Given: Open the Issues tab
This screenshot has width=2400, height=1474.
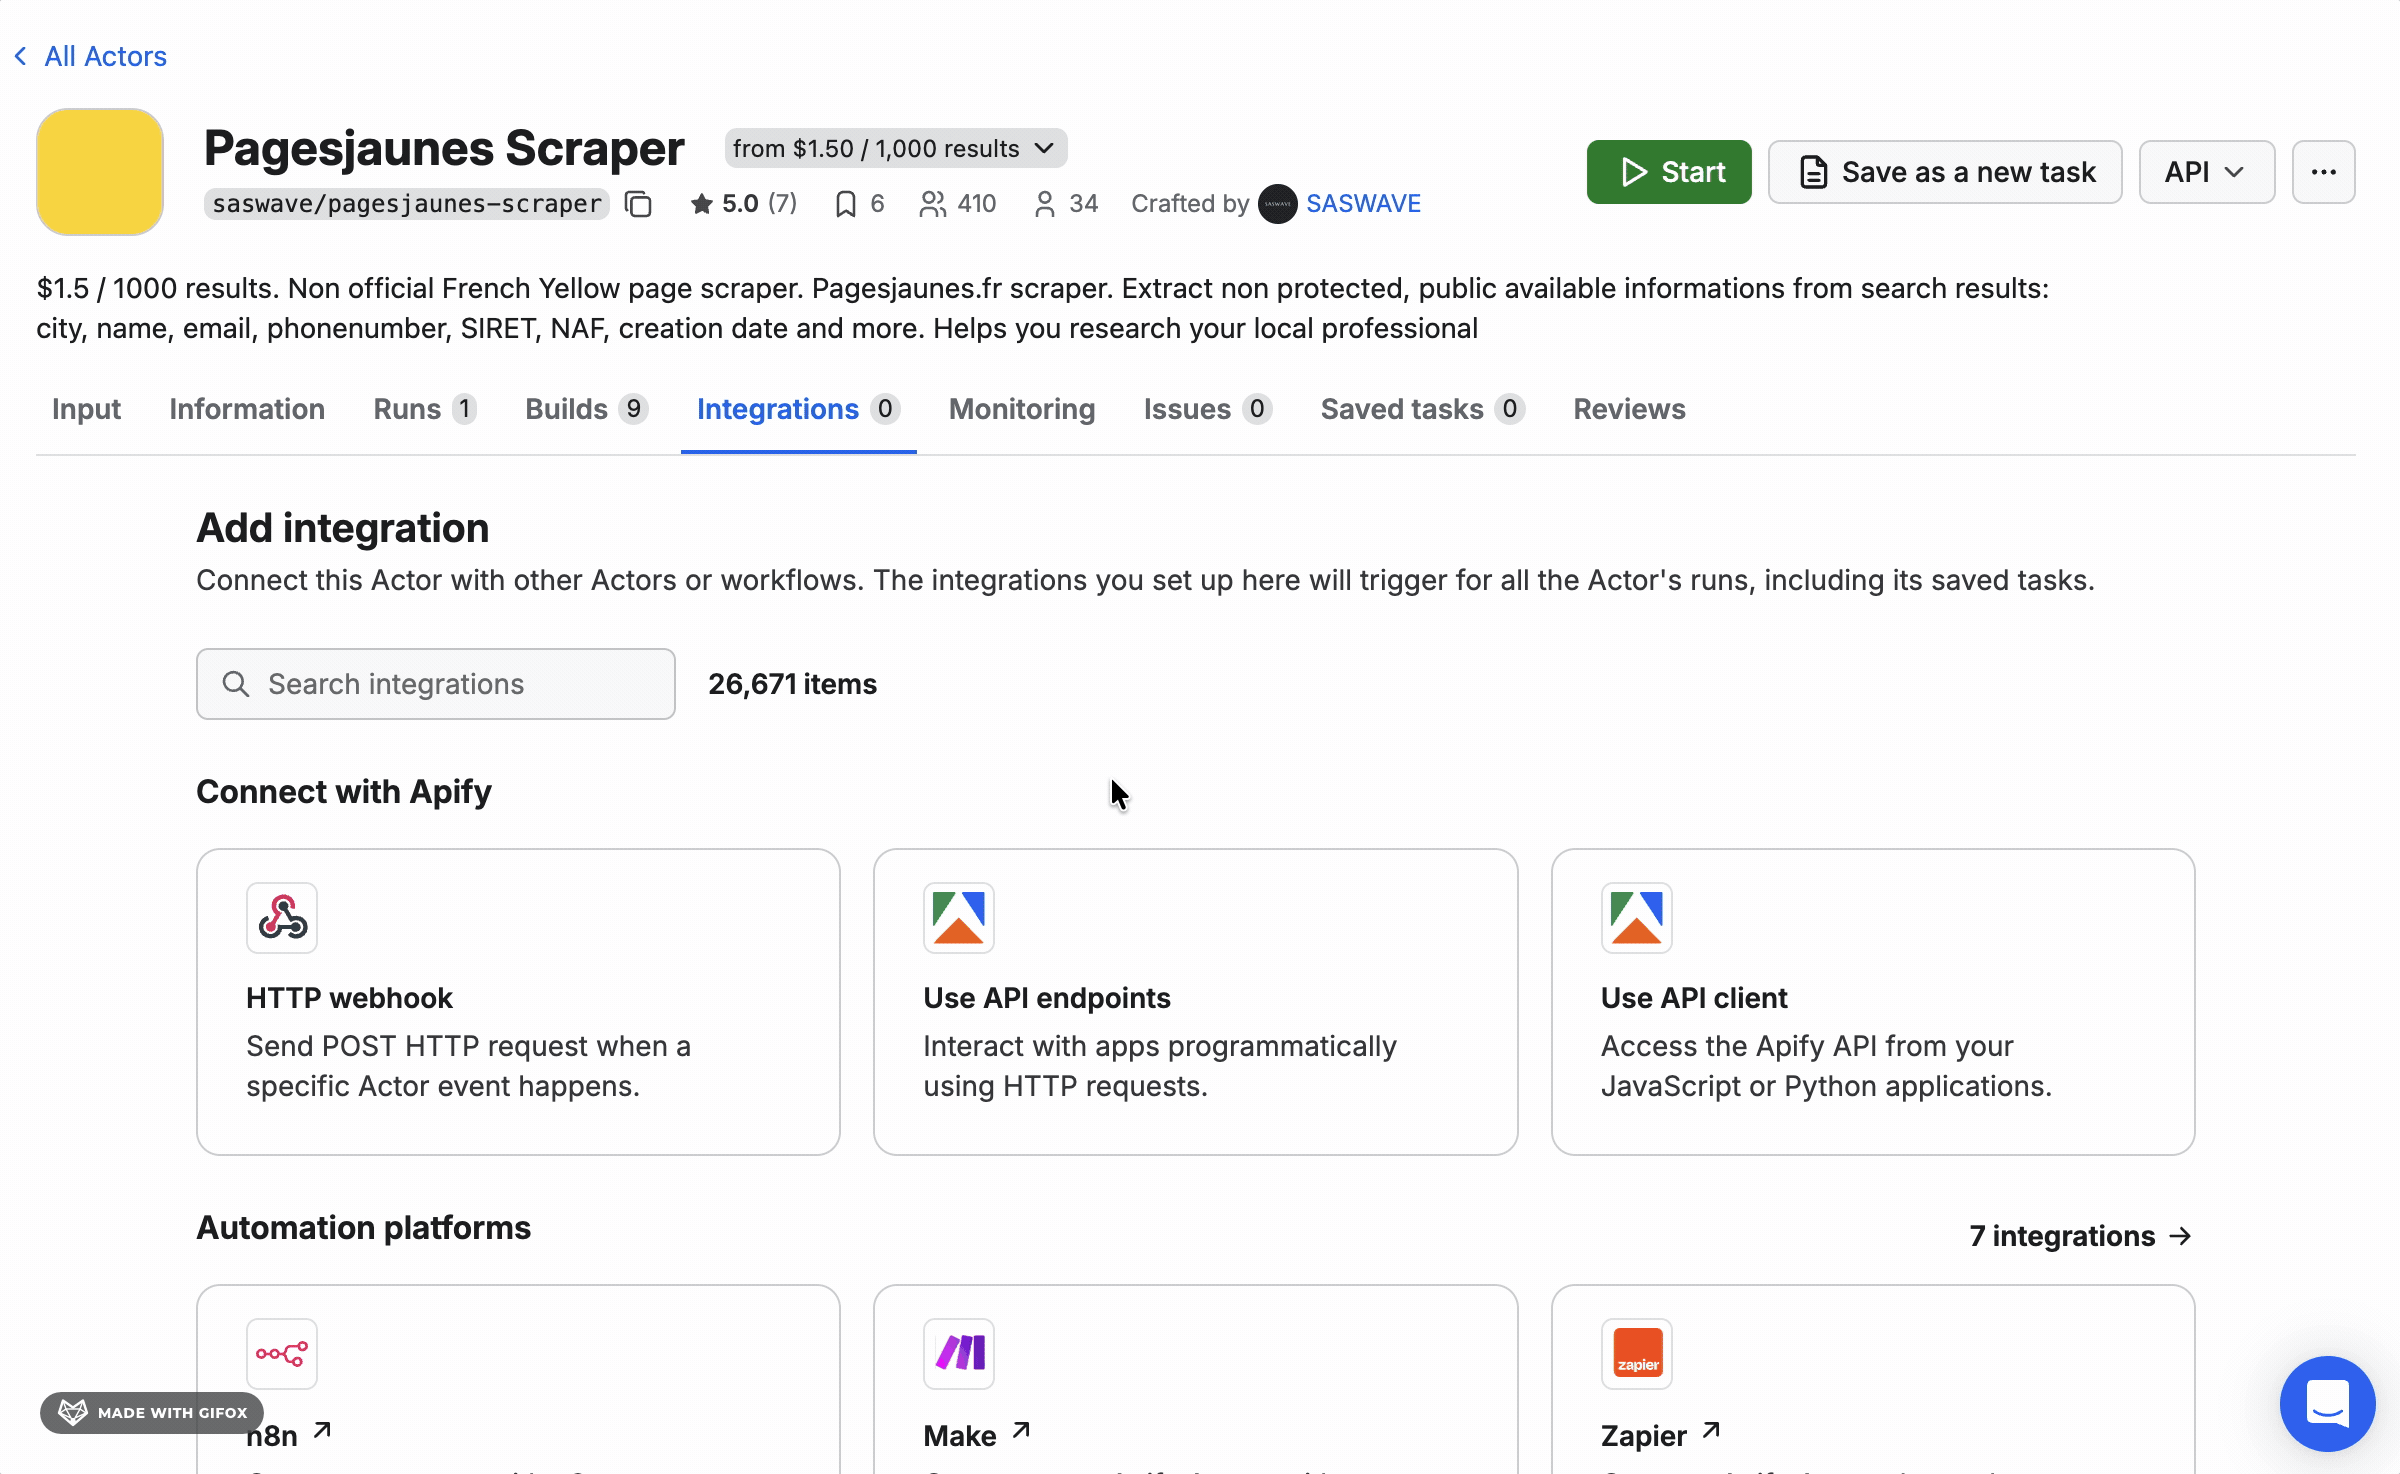Looking at the screenshot, I should click(x=1208, y=409).
